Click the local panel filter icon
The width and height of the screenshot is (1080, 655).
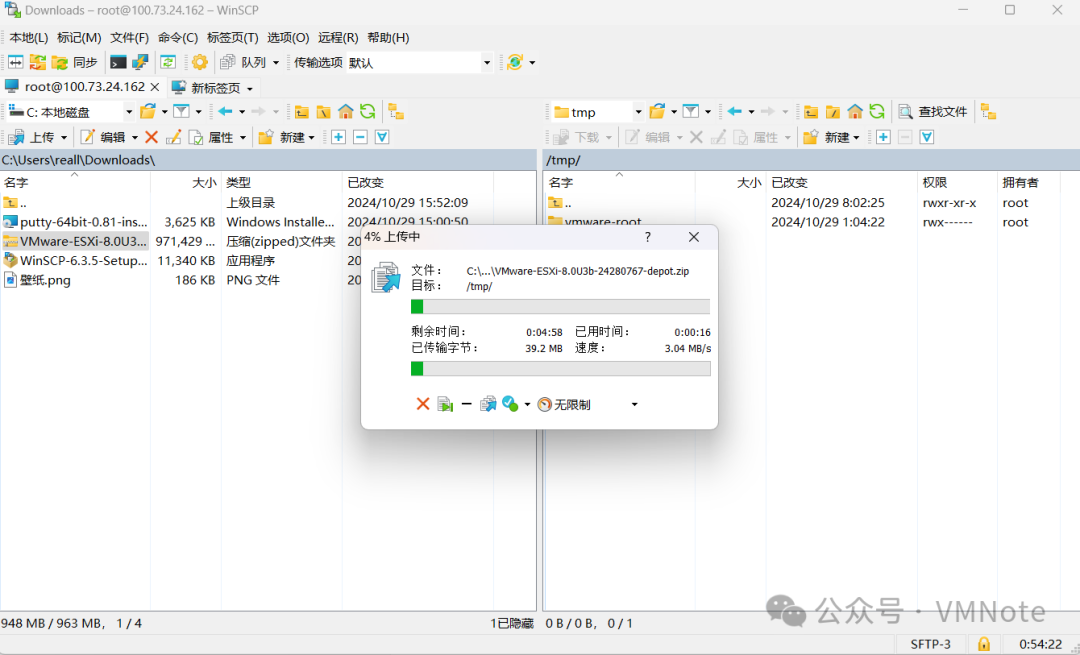[181, 112]
